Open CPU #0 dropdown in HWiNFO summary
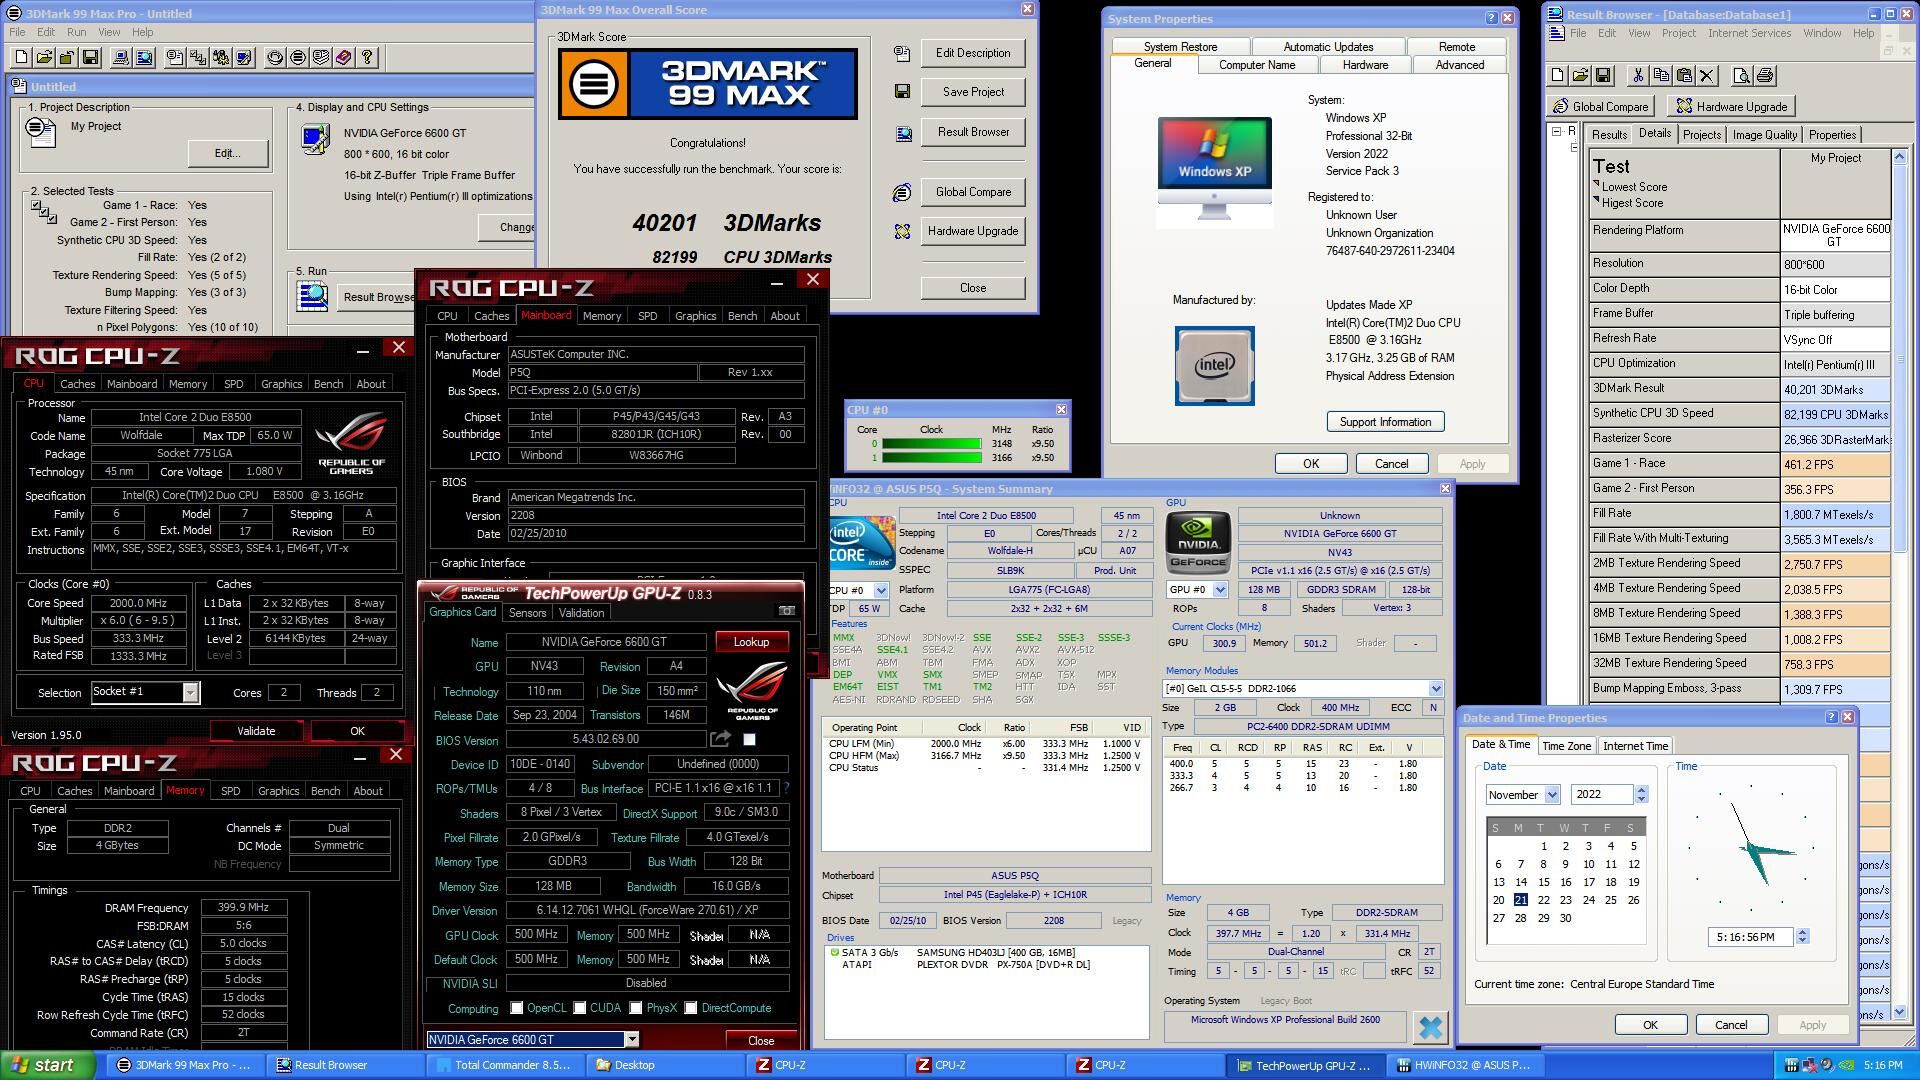The height and width of the screenshot is (1080, 1920). point(881,590)
